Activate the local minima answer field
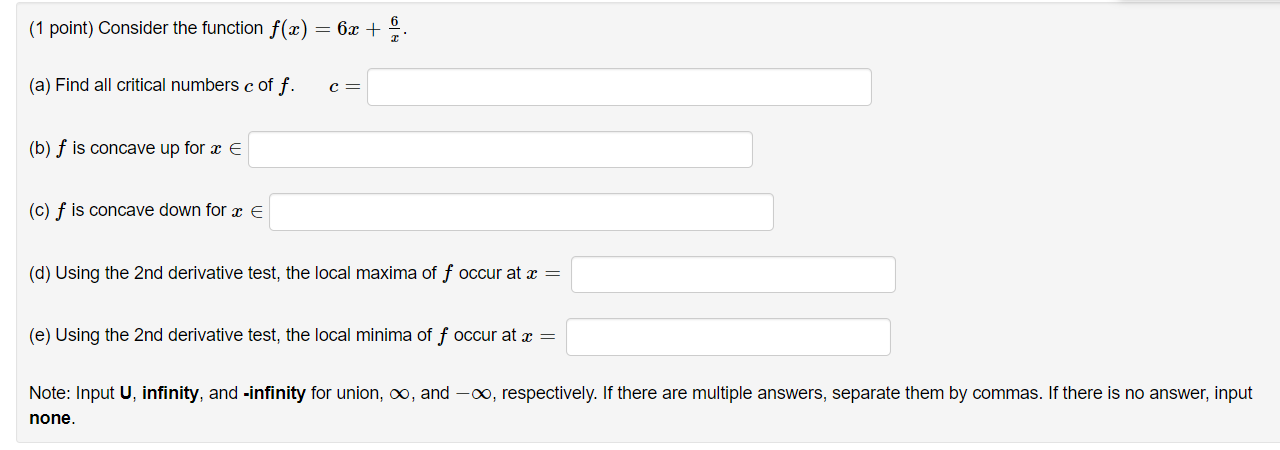 (728, 337)
